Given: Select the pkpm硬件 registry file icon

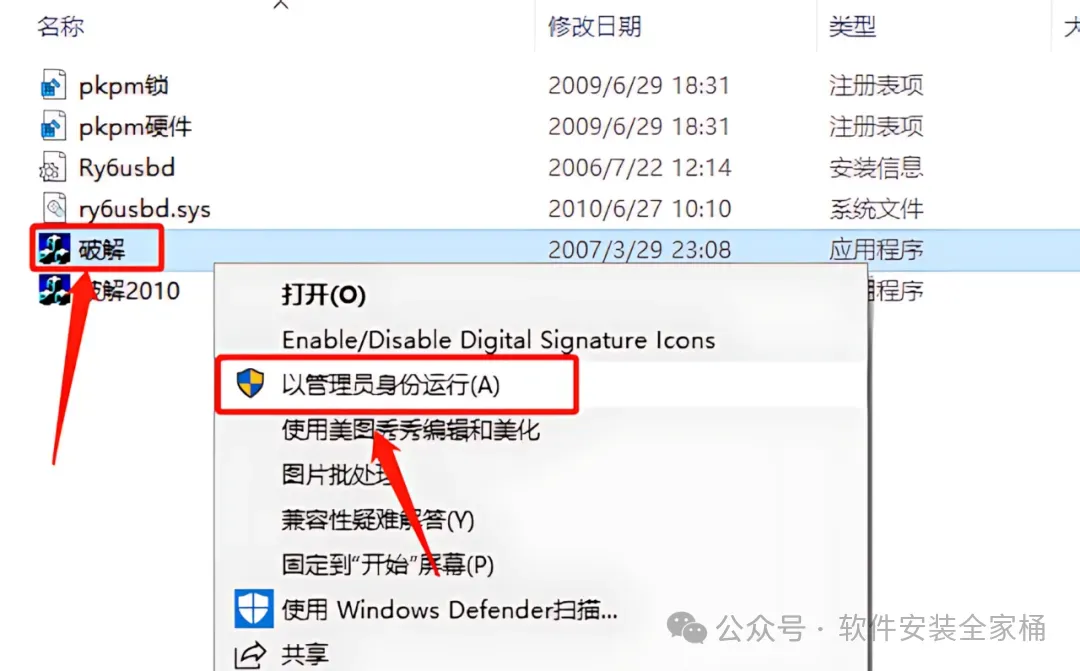Looking at the screenshot, I should click(53, 127).
